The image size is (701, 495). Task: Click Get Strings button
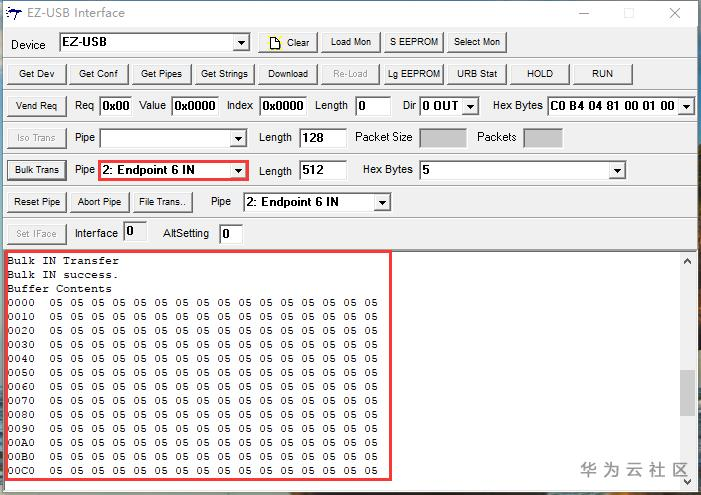[224, 74]
